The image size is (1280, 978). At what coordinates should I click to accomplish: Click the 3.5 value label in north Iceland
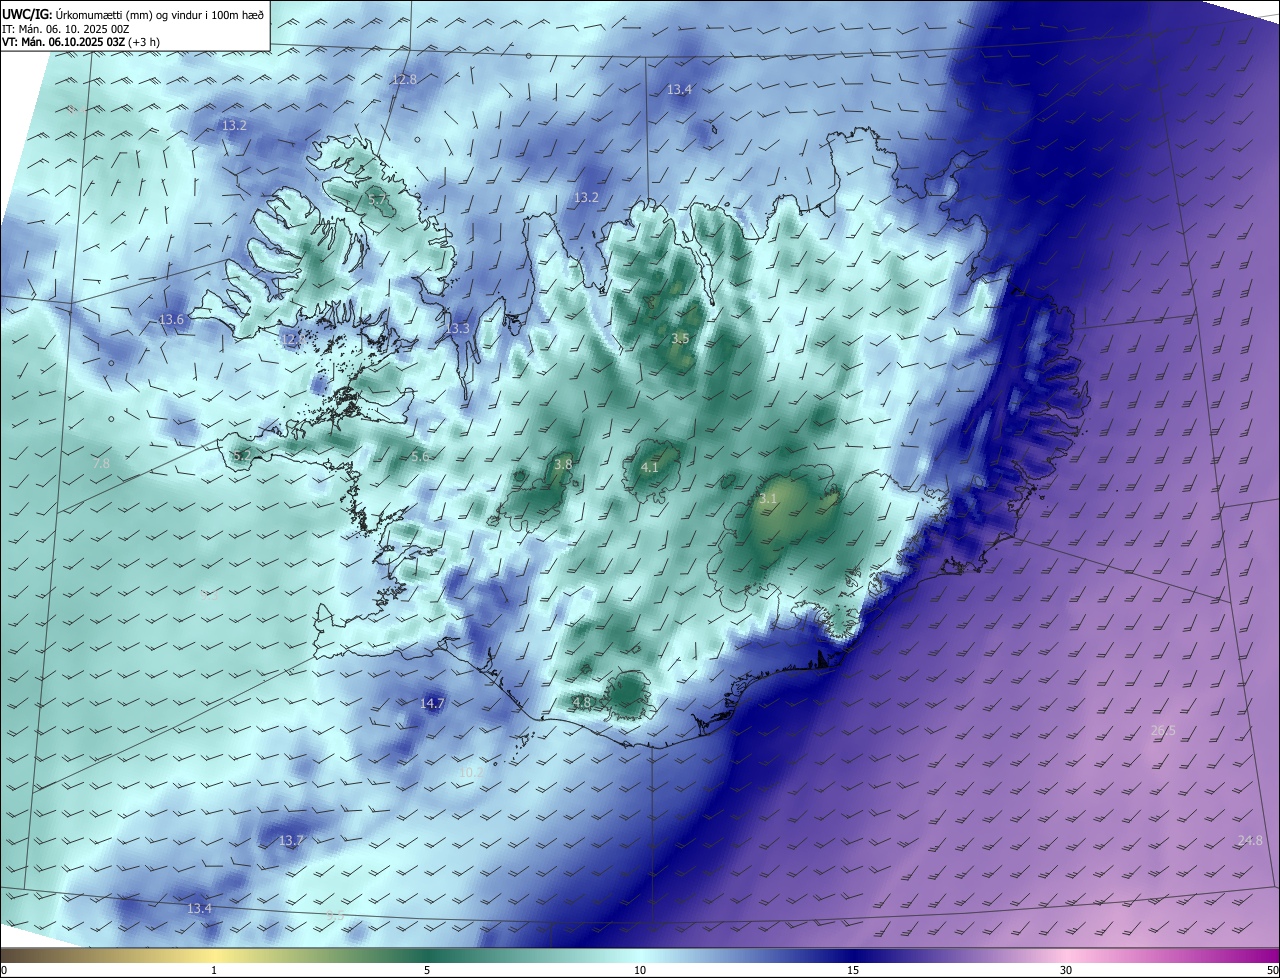pos(680,339)
